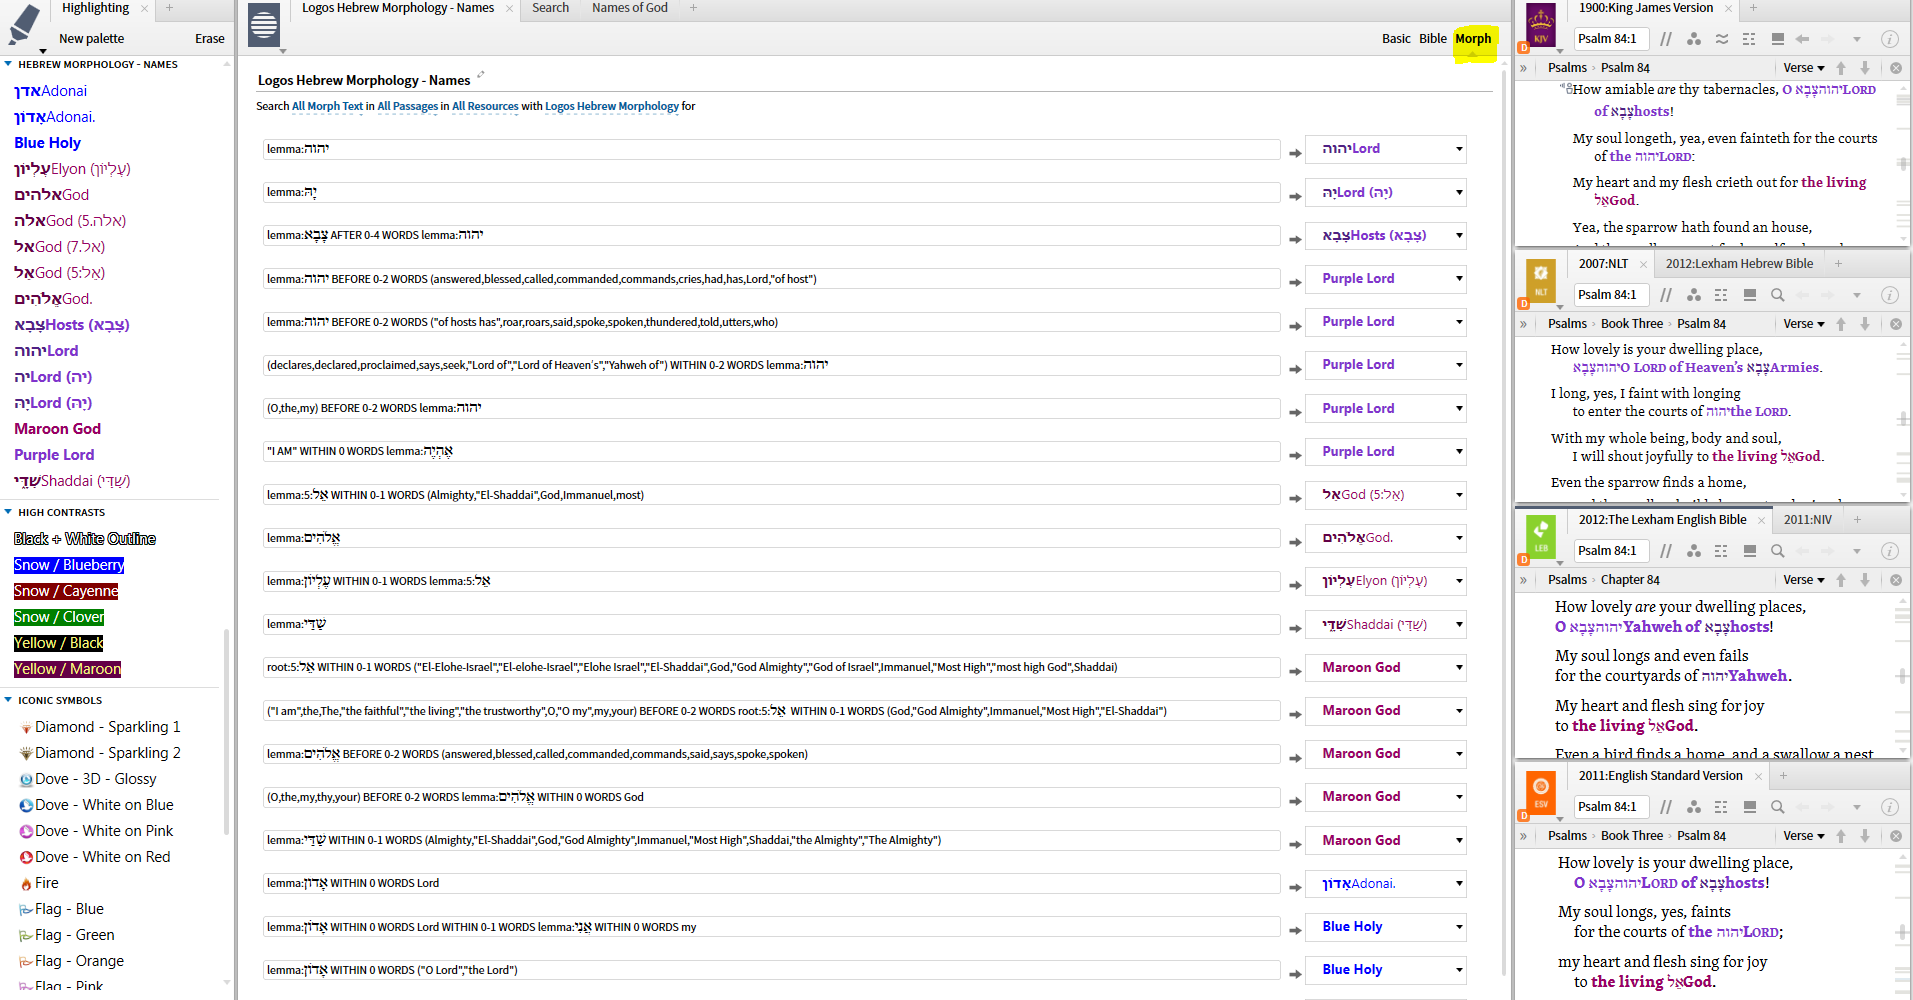Click interlinear icon in KJV panel
The image size is (1913, 1000).
click(1749, 39)
